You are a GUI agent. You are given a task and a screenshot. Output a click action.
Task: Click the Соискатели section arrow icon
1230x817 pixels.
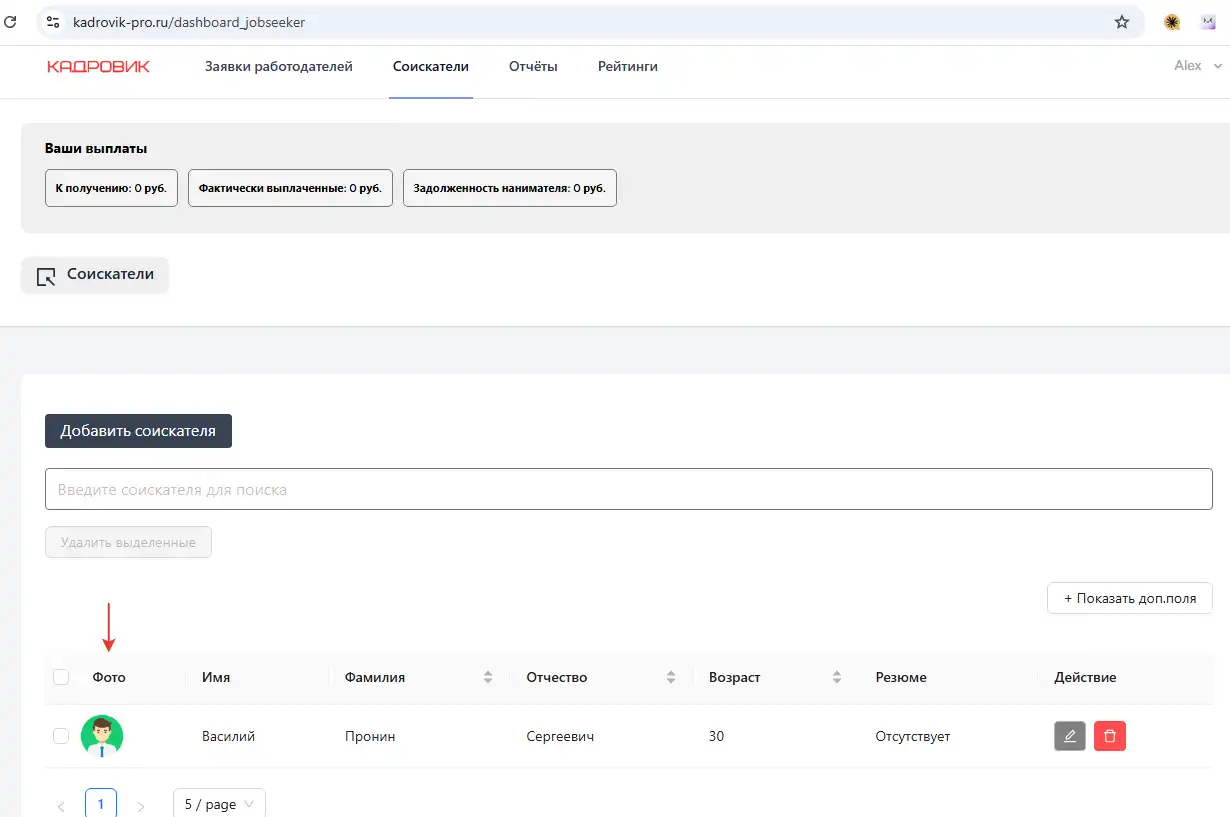46,276
